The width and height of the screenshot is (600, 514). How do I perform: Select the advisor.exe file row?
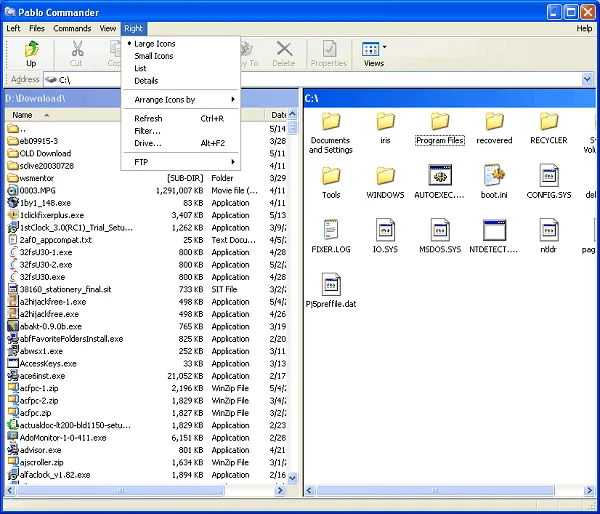145,450
